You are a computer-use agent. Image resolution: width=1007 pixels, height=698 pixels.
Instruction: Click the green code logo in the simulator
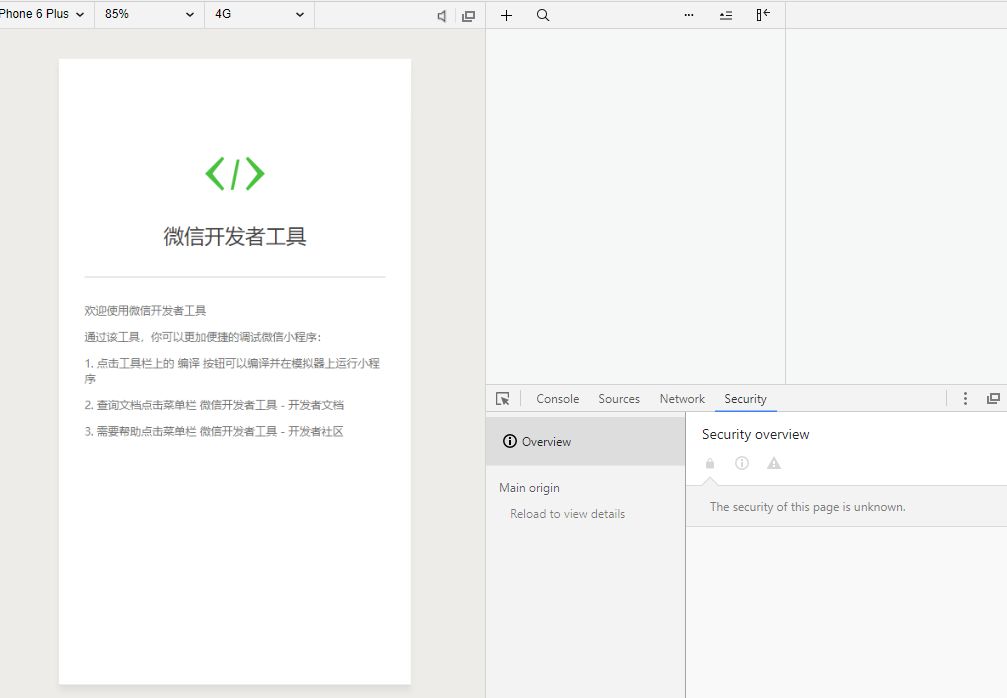[x=234, y=173]
